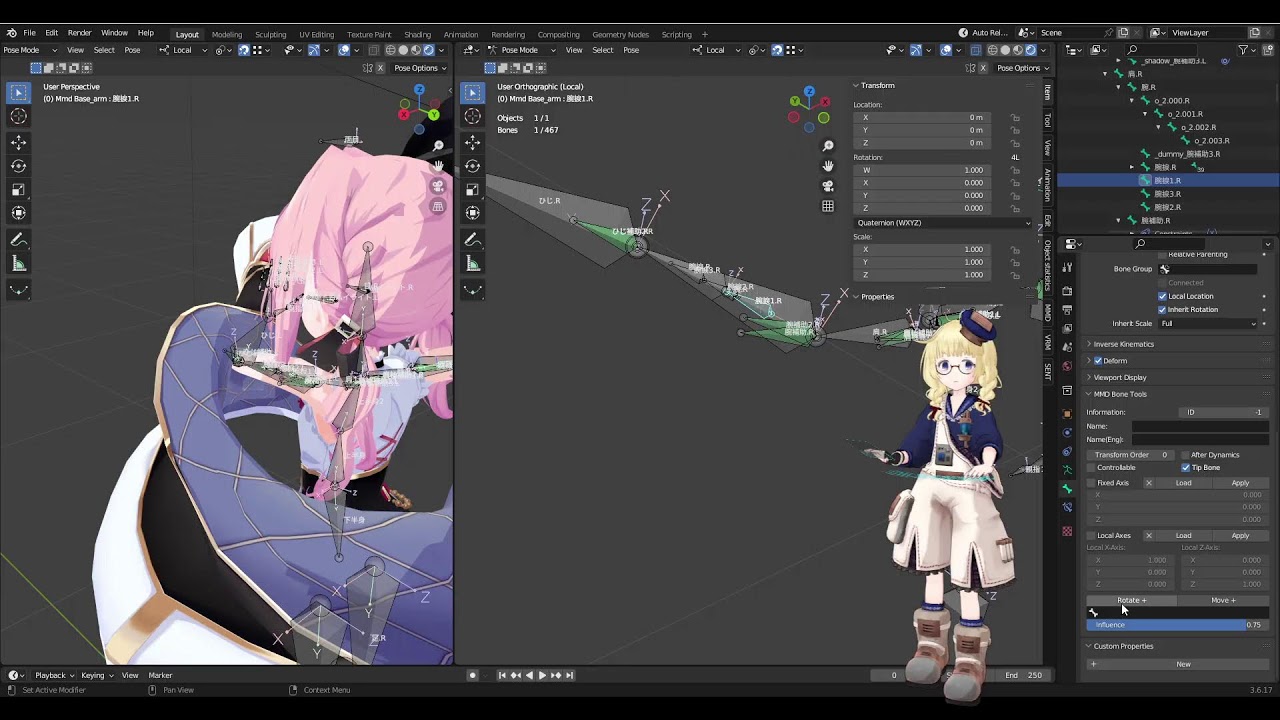Activate the Cursor tool in left viewport

(18, 117)
